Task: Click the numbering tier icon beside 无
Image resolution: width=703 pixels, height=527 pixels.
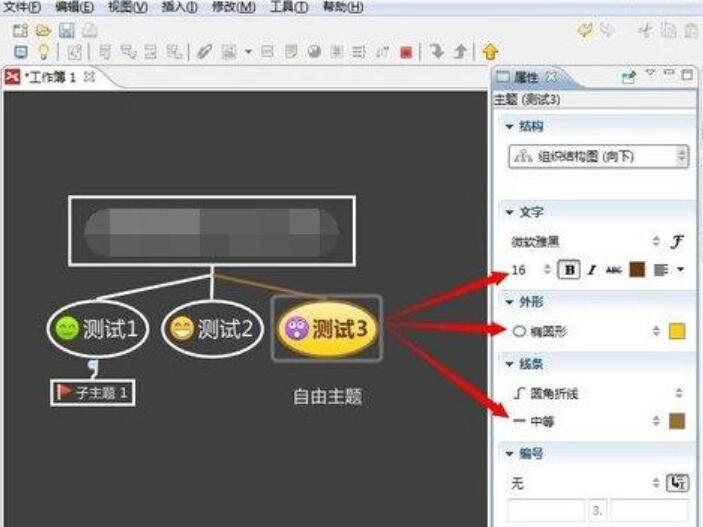Action: tap(677, 483)
